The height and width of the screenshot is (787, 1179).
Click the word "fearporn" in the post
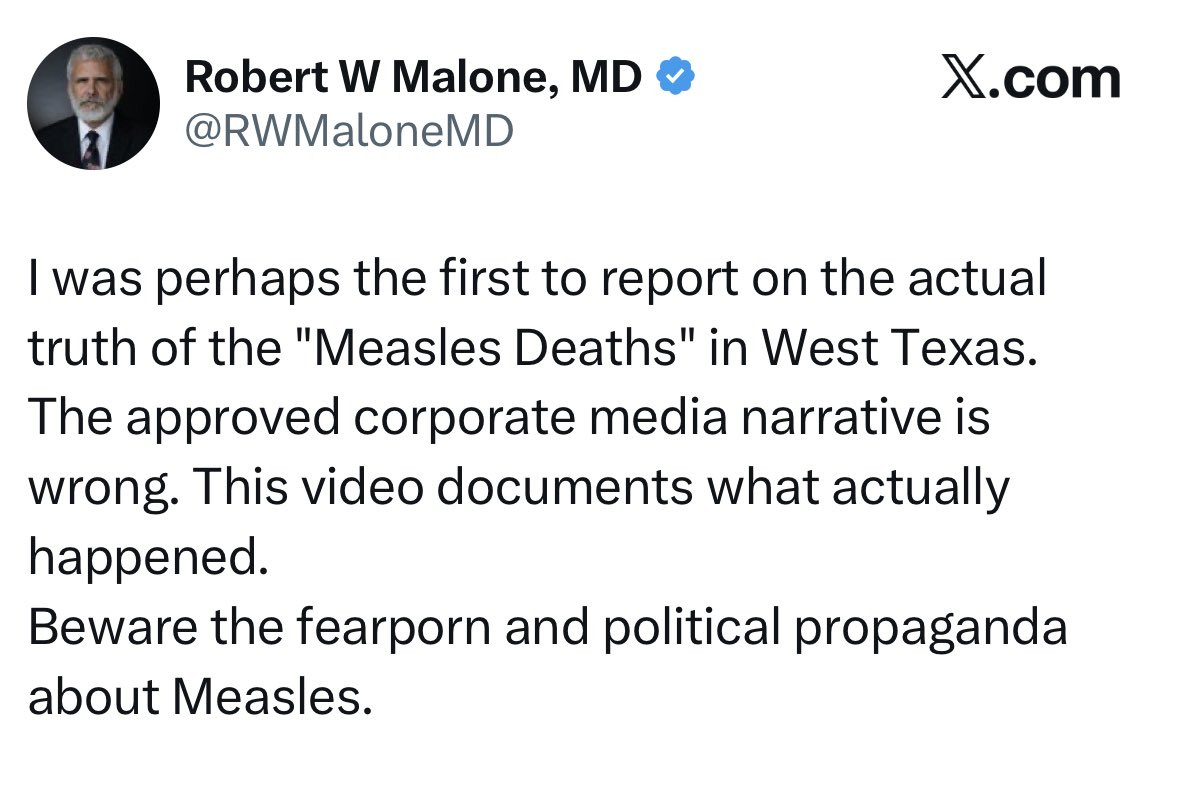[x=393, y=627]
